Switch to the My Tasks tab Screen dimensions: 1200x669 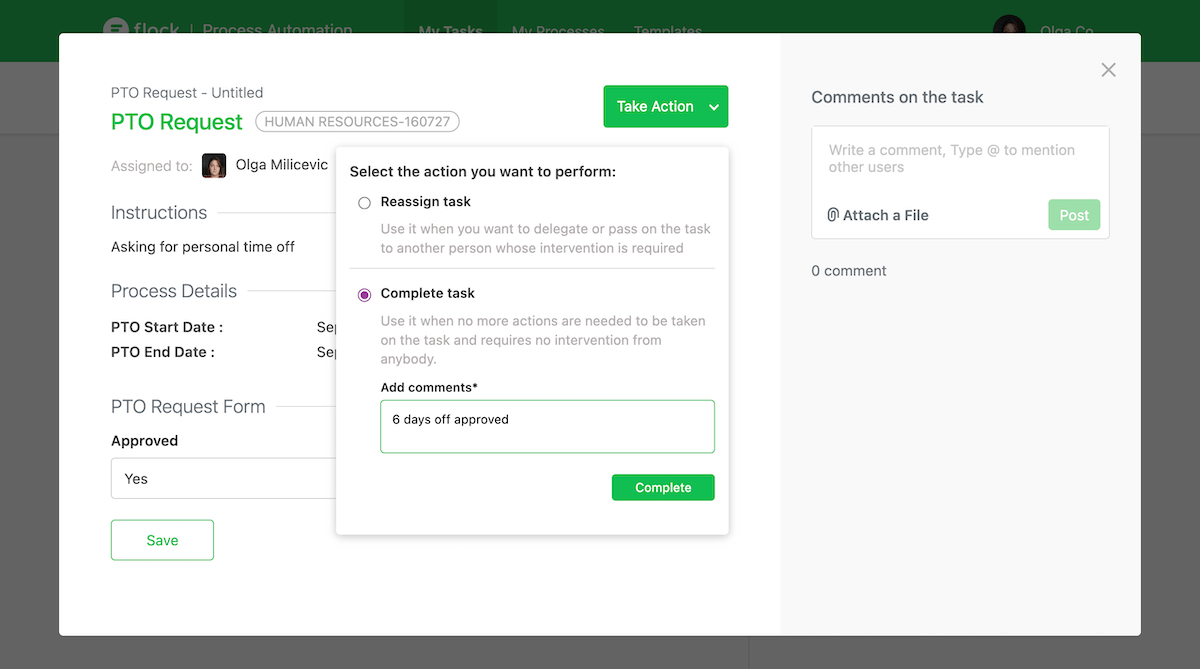pyautogui.click(x=450, y=31)
